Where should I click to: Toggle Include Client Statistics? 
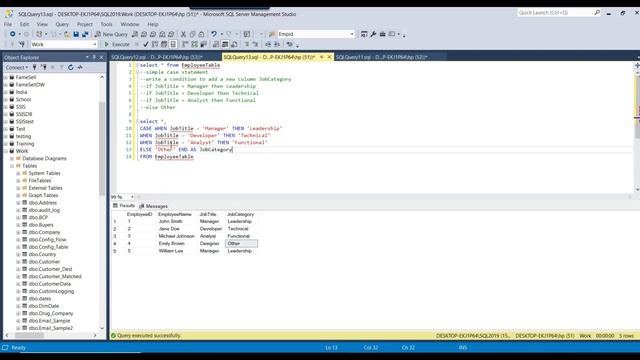coord(203,44)
